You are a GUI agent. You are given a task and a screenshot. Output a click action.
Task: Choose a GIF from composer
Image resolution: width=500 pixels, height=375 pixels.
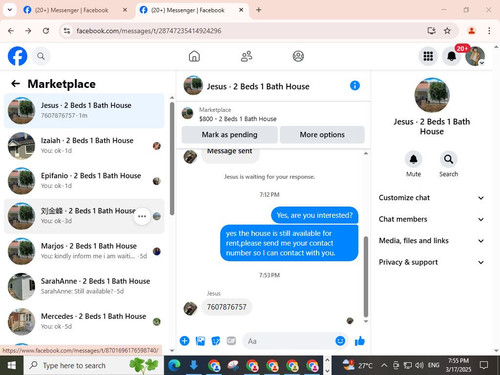click(231, 341)
